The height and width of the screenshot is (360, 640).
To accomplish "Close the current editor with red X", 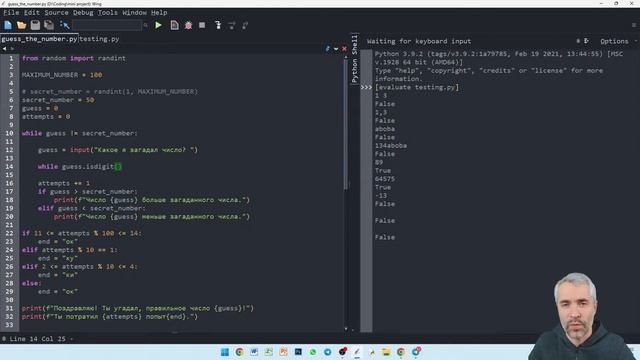I will coord(344,49).
